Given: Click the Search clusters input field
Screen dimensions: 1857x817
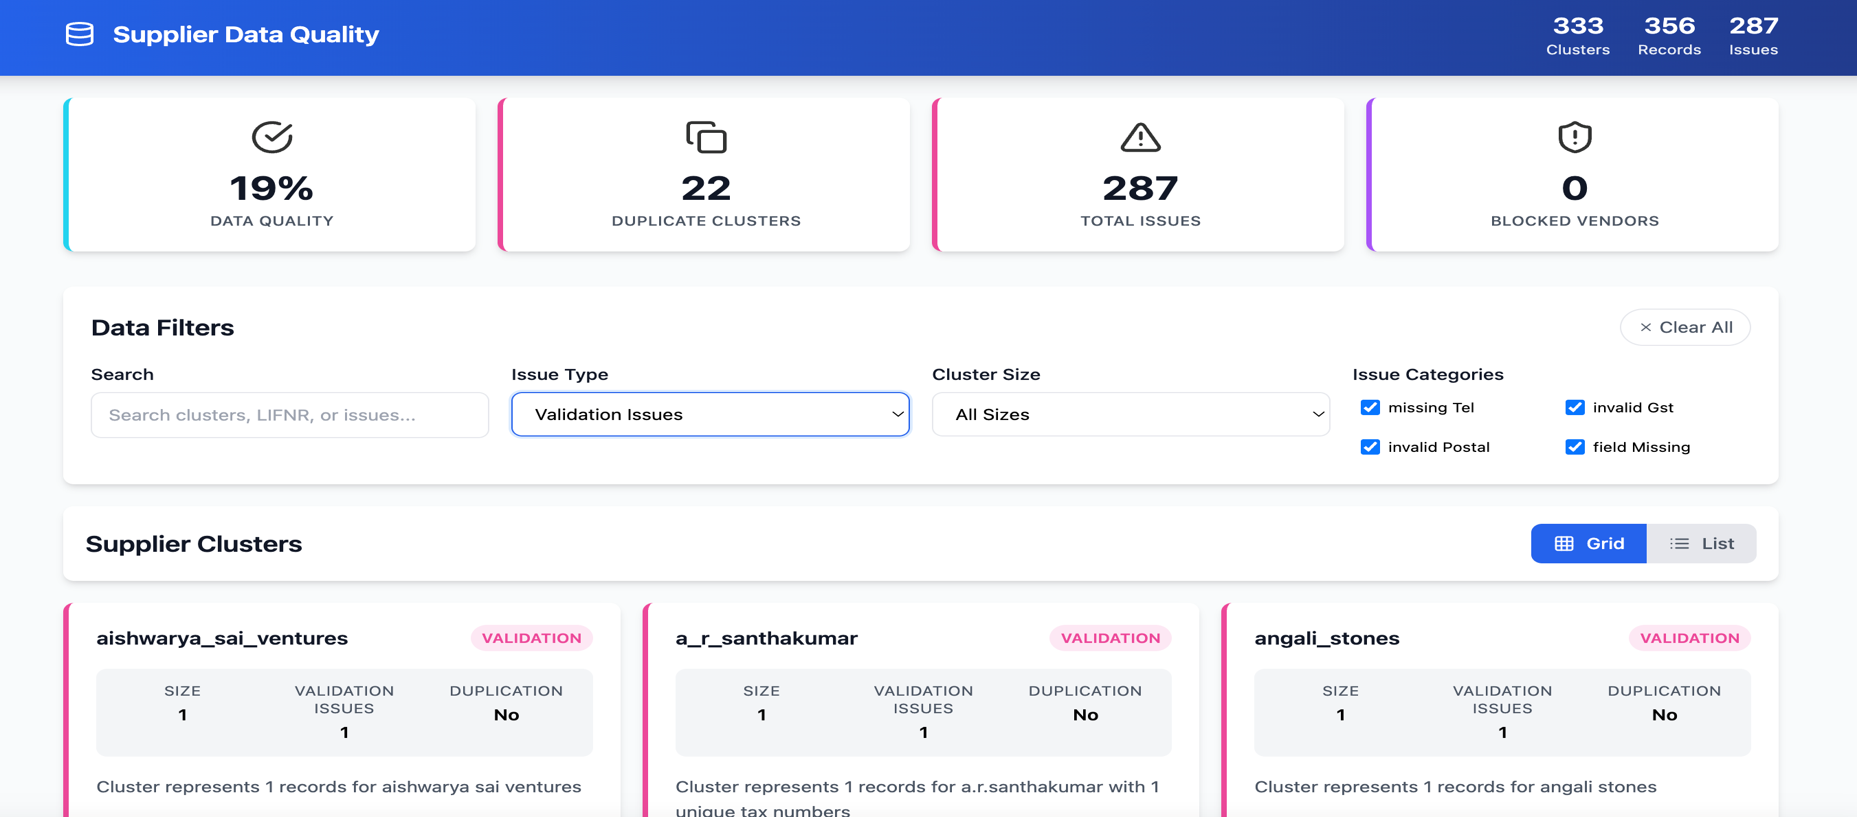Looking at the screenshot, I should click(x=290, y=415).
